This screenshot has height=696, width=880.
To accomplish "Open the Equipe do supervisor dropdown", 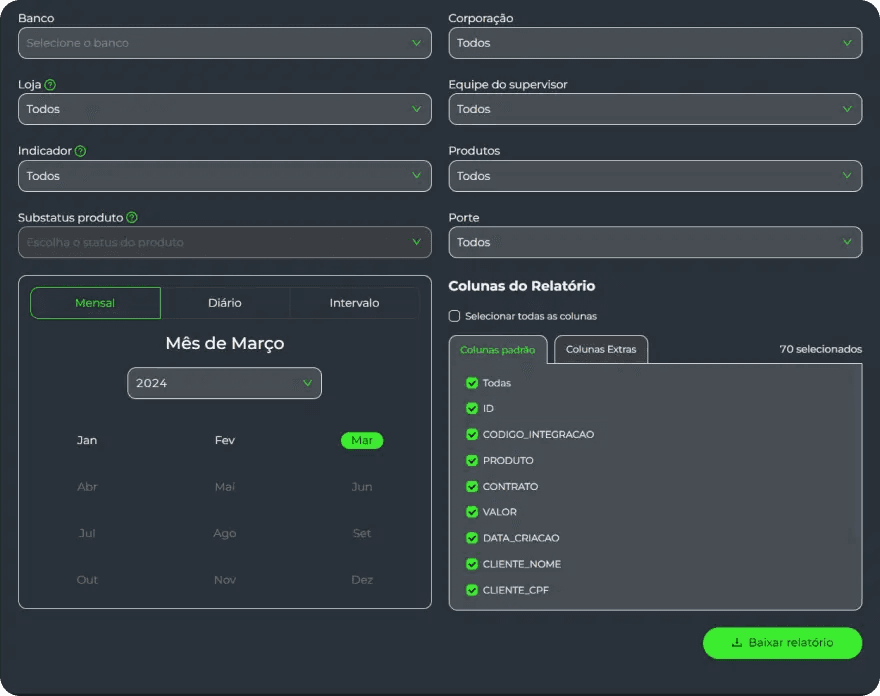I will click(654, 109).
